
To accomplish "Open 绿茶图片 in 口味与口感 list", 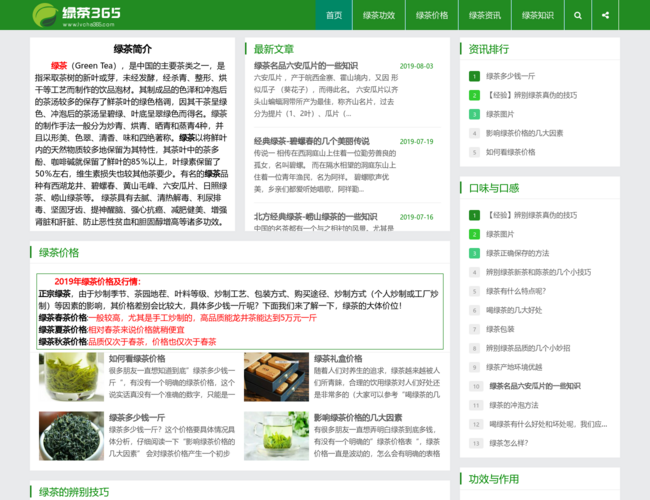I will (500, 234).
